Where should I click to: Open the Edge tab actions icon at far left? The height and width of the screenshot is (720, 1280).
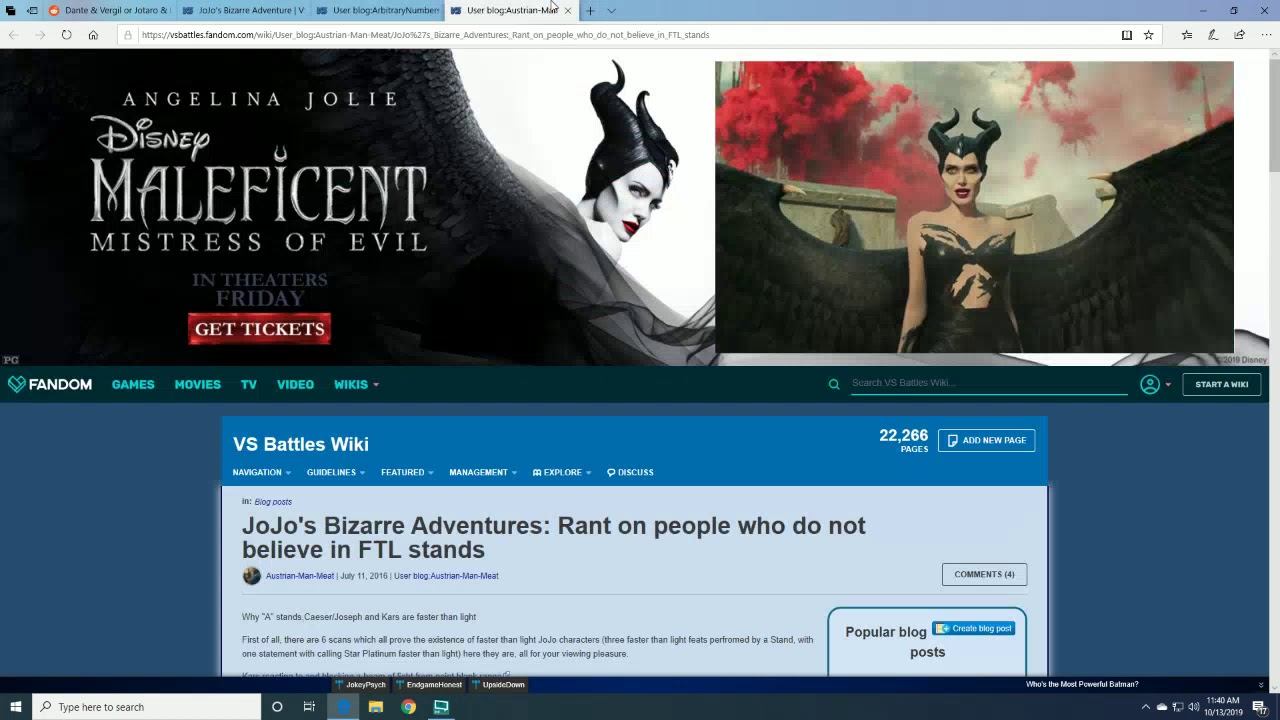(11, 10)
